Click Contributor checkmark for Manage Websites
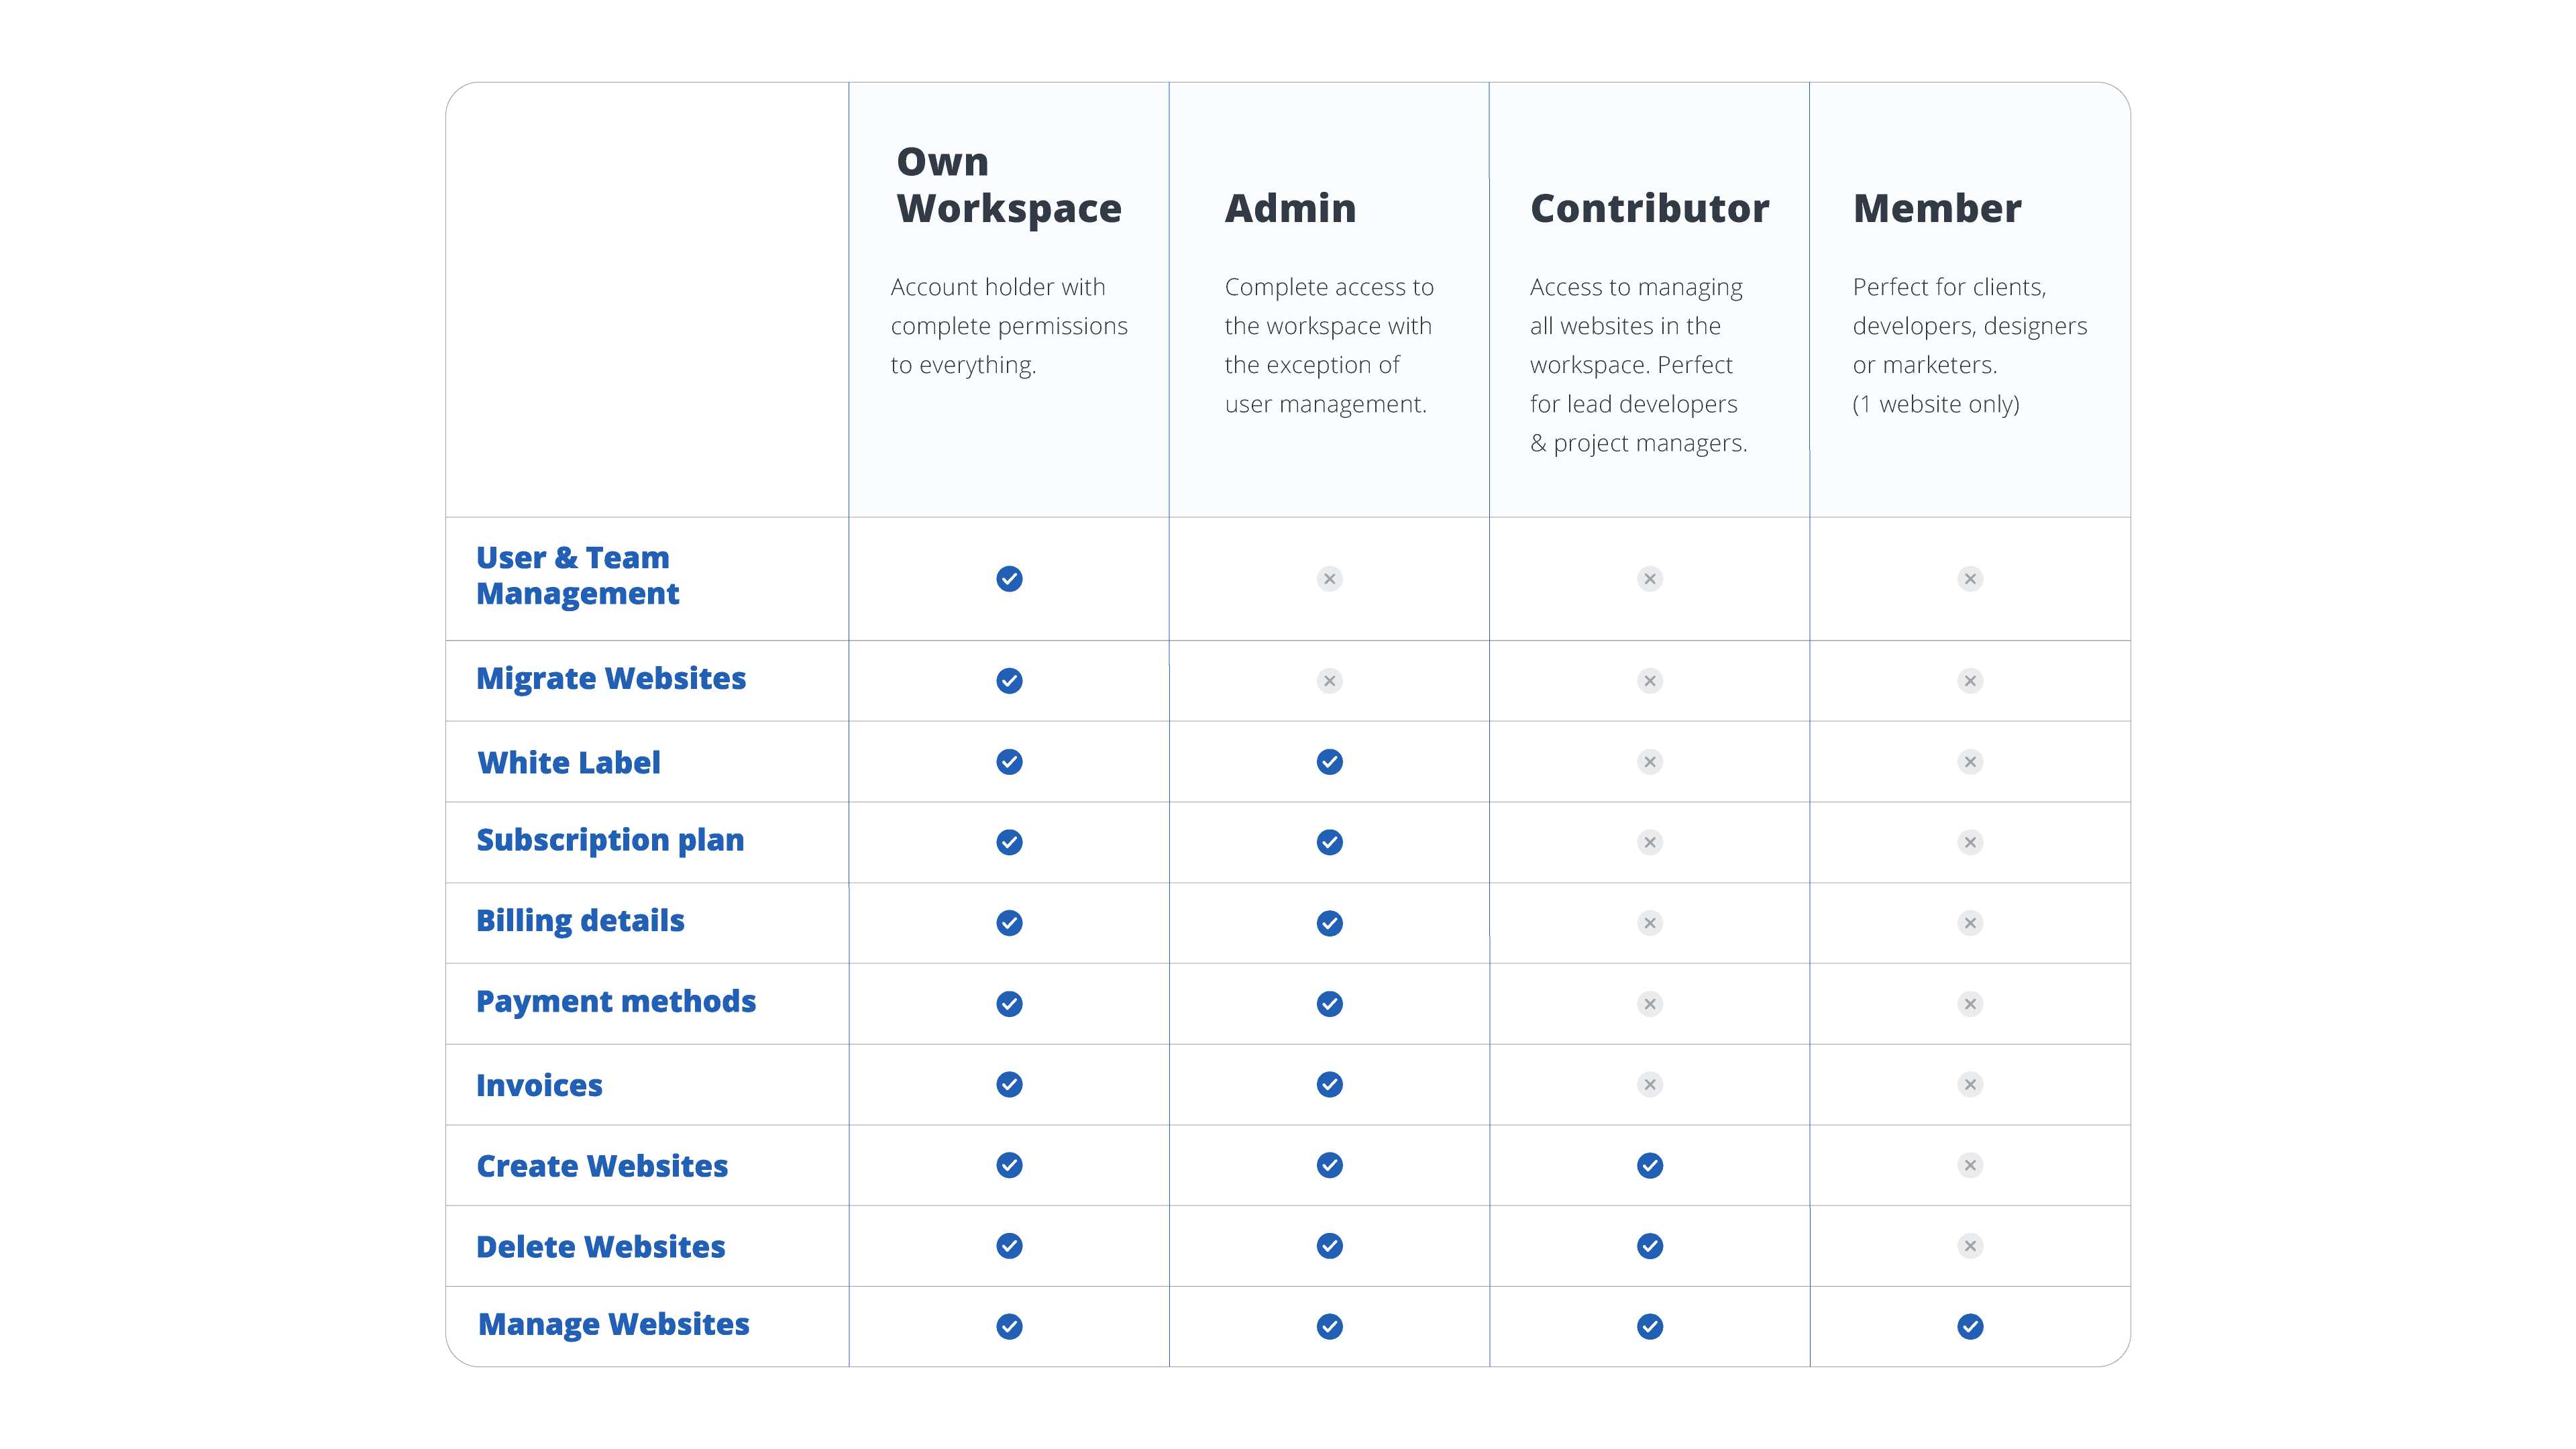Screen dimensions: 2576x1449 point(1650,1327)
